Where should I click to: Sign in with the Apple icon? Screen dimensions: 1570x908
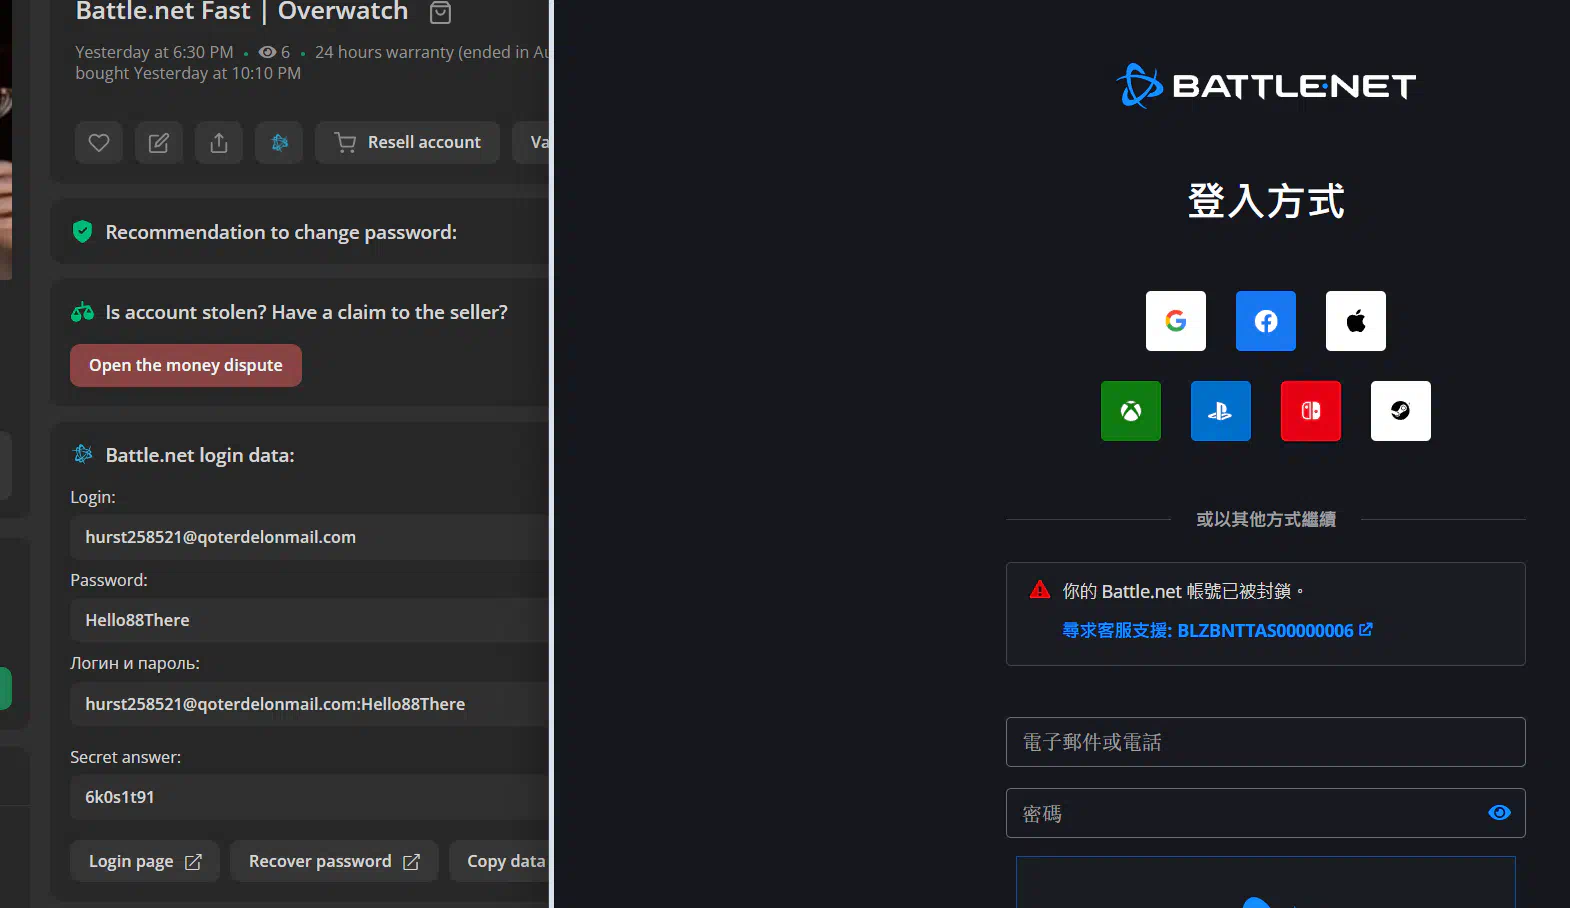[1356, 321]
